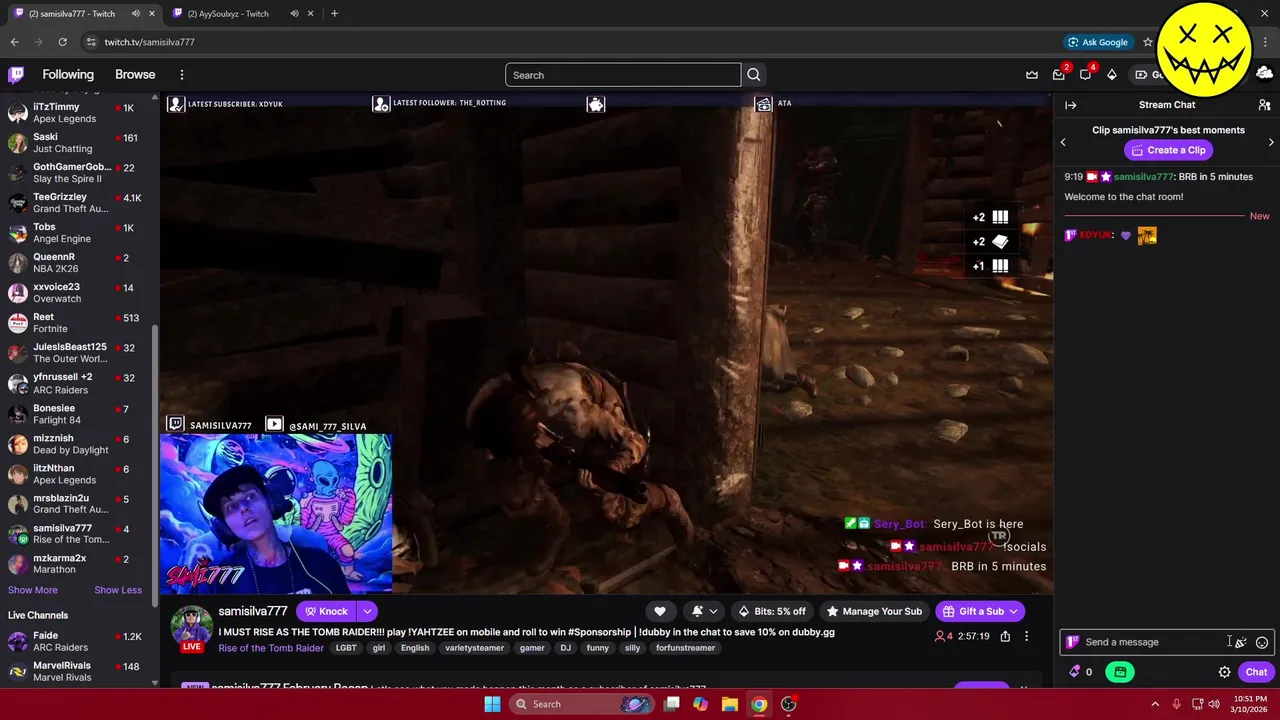Open mizznish Dead by Daylight channel

point(78,444)
